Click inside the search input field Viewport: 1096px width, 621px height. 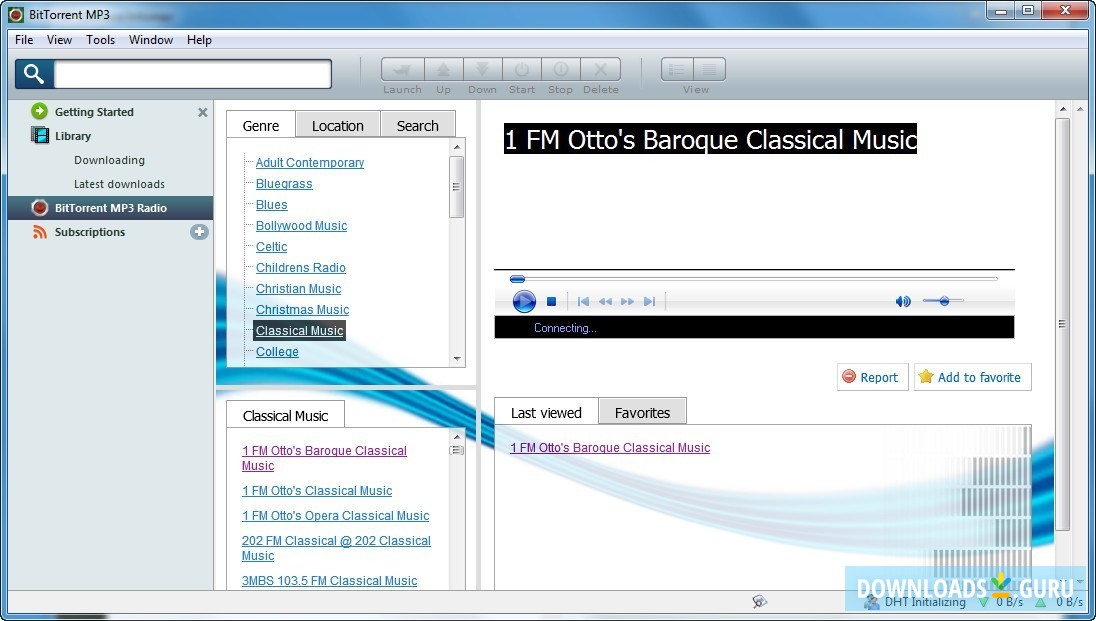pyautogui.click(x=192, y=73)
